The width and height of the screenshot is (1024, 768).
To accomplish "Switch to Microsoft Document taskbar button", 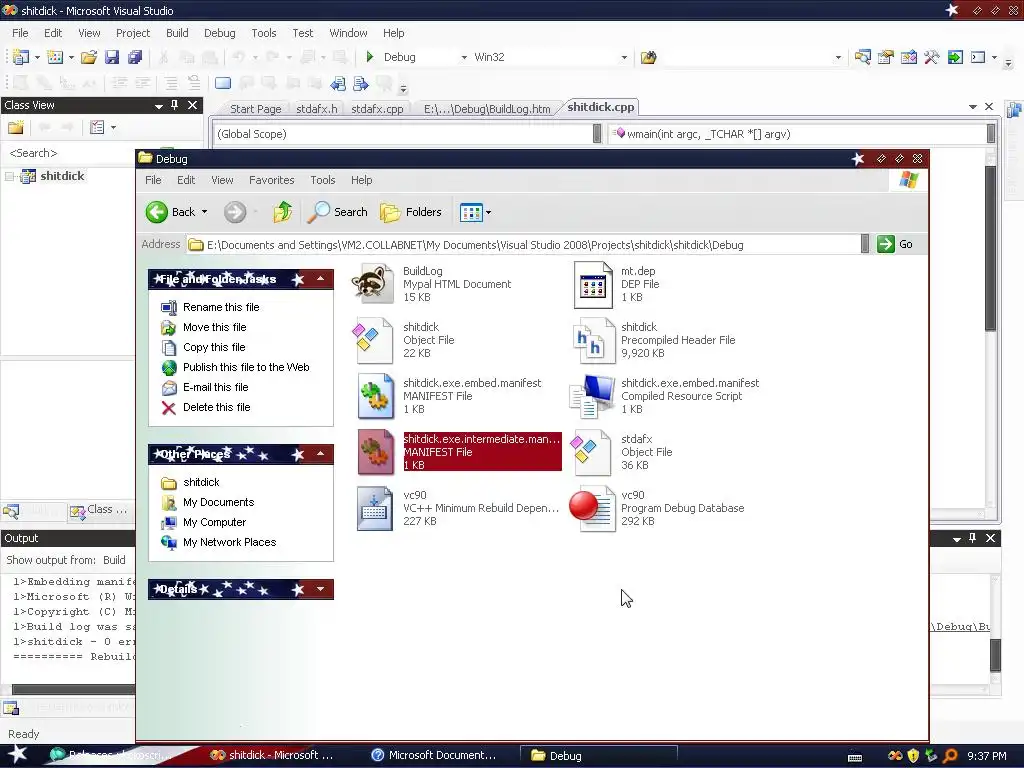I will (x=432, y=755).
